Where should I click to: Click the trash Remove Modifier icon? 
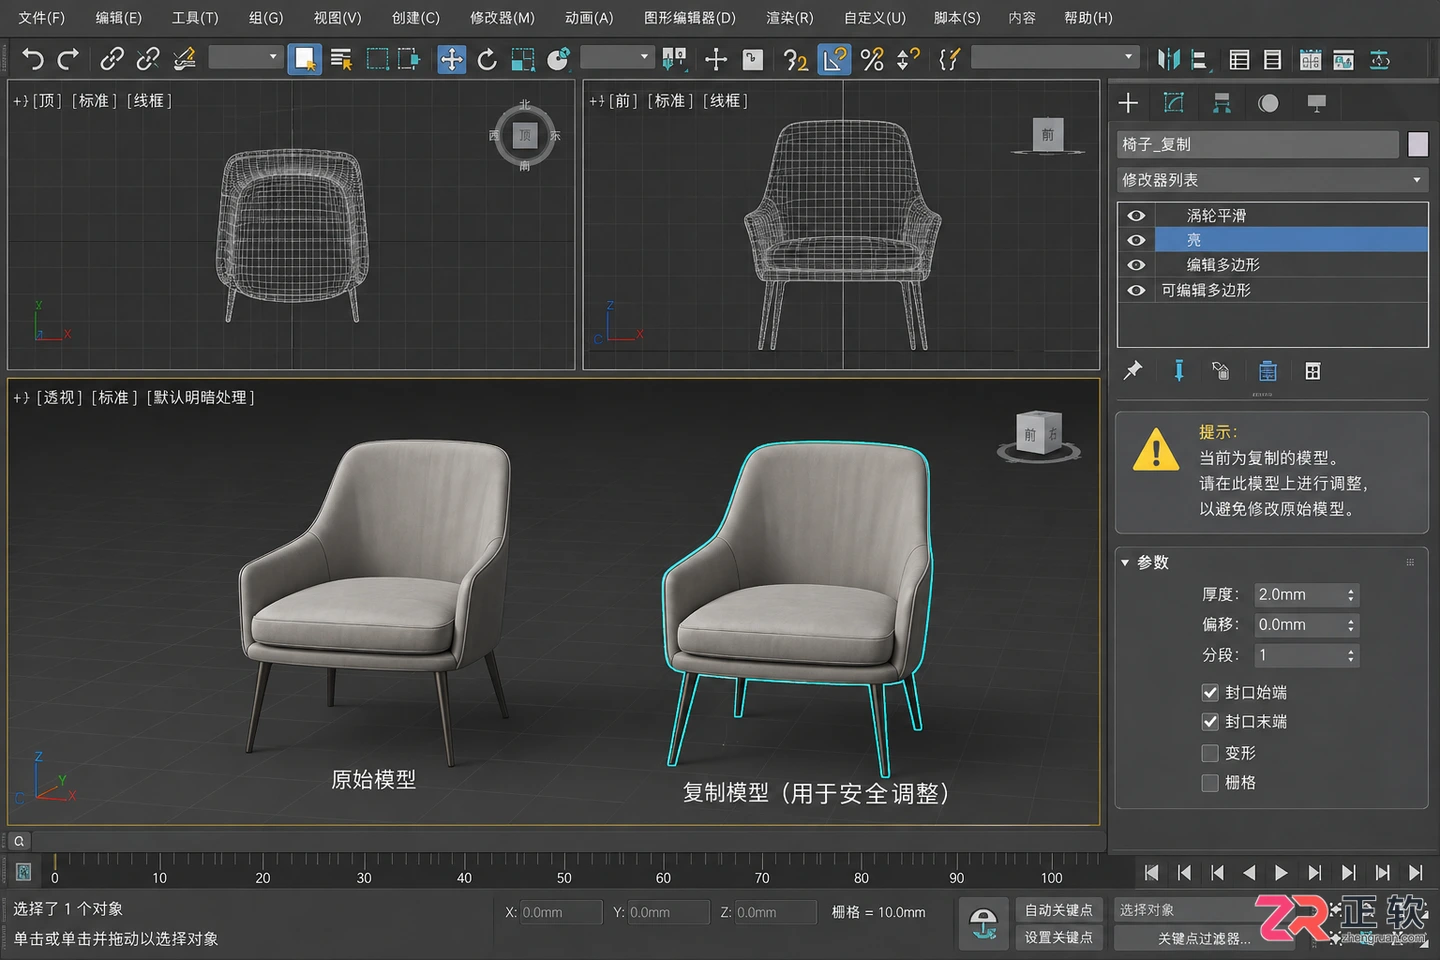coord(1267,371)
